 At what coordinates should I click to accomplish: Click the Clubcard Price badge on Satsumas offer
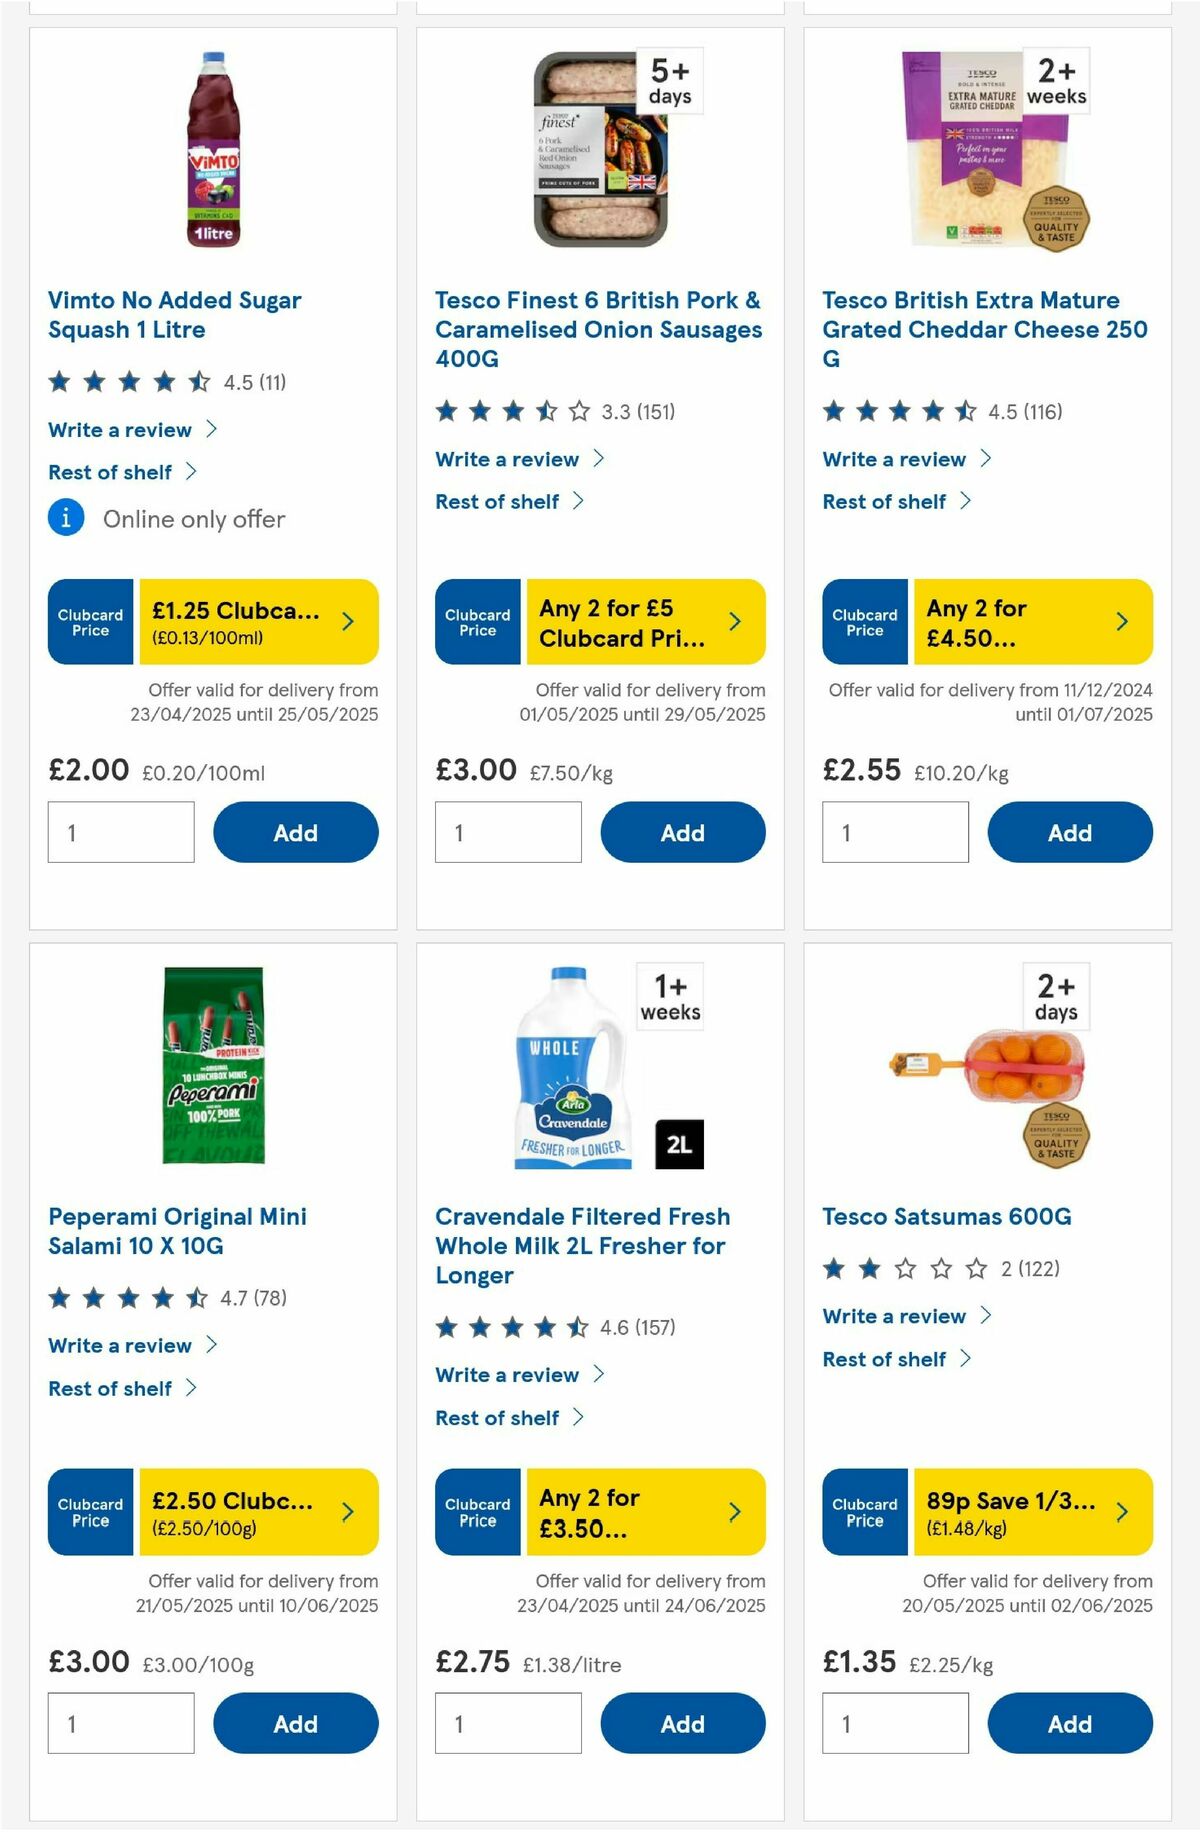click(x=864, y=1513)
